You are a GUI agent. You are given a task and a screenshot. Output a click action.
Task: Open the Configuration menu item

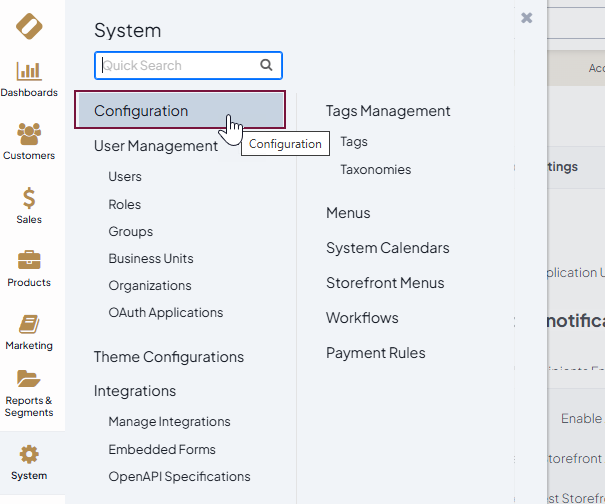point(141,111)
